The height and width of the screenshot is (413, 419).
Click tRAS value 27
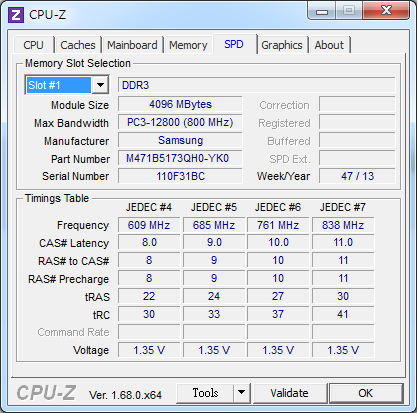[x=278, y=296]
